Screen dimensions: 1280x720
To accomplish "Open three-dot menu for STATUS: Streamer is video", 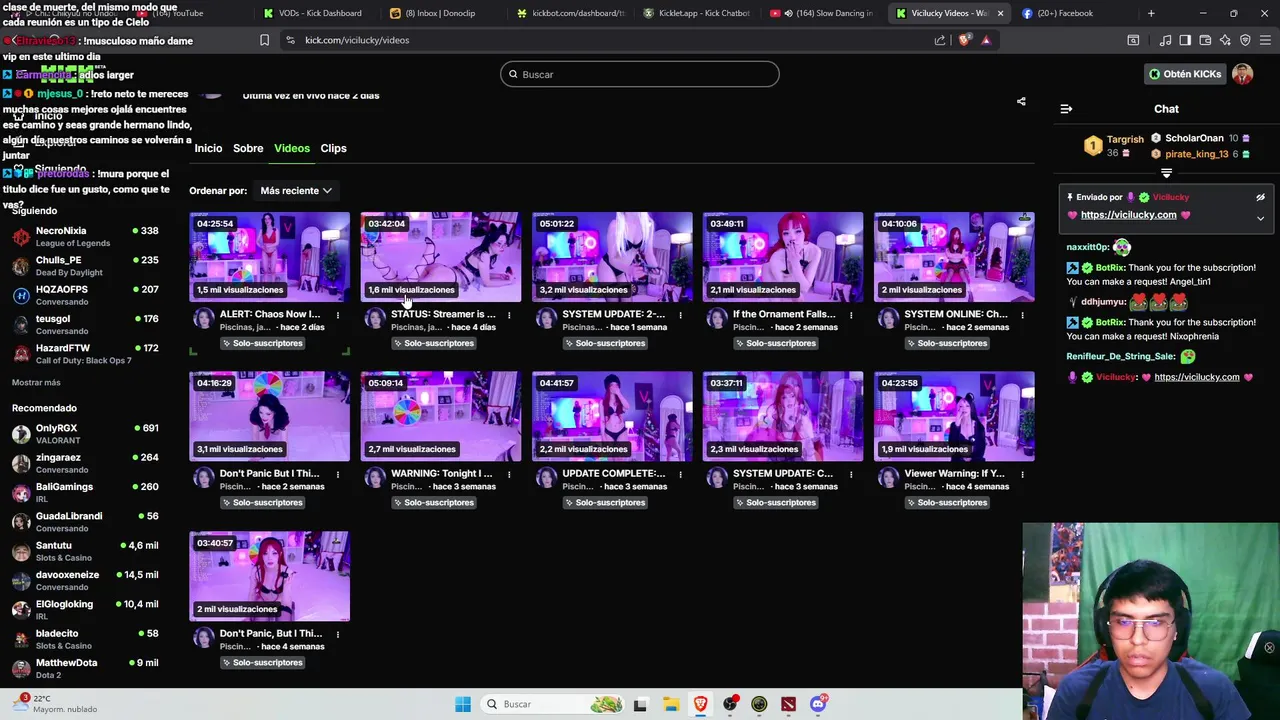I will (509, 315).
